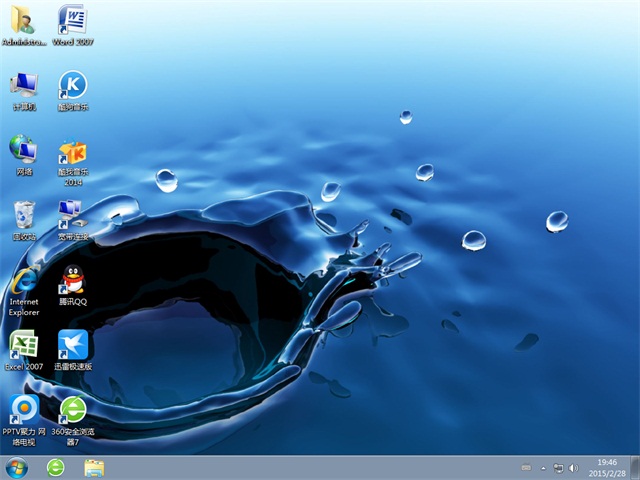Open the Word 2007 desktop shortcut
The image size is (640, 480).
[72, 22]
